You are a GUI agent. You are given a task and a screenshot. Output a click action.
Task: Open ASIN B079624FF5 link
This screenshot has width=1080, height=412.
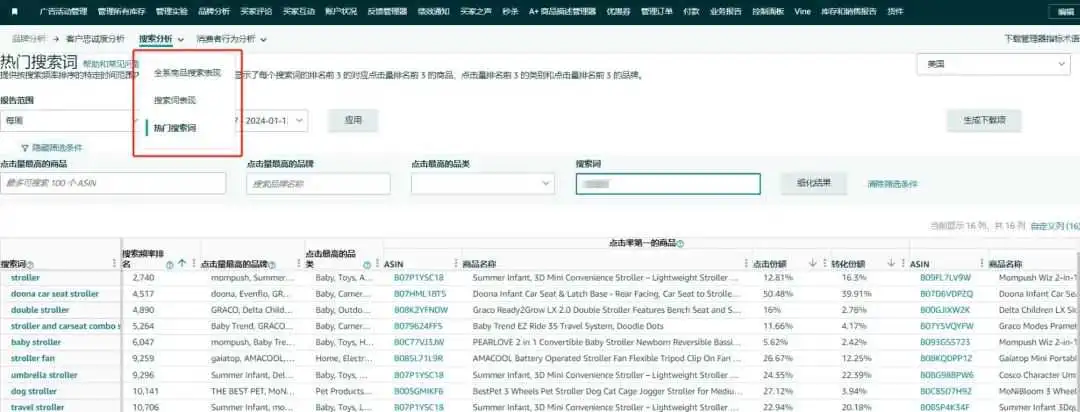tap(418, 326)
